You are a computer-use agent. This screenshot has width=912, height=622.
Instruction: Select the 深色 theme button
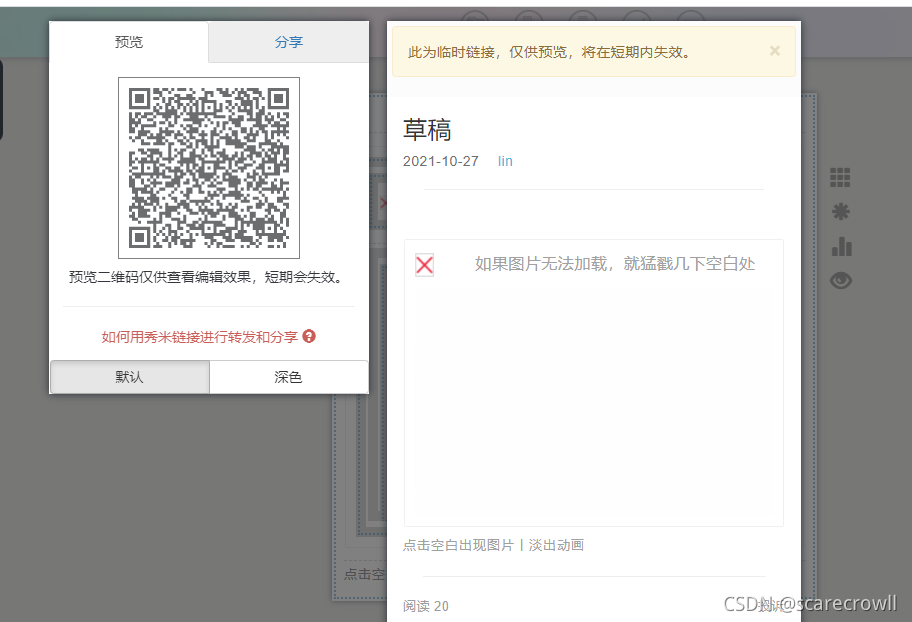pos(288,377)
